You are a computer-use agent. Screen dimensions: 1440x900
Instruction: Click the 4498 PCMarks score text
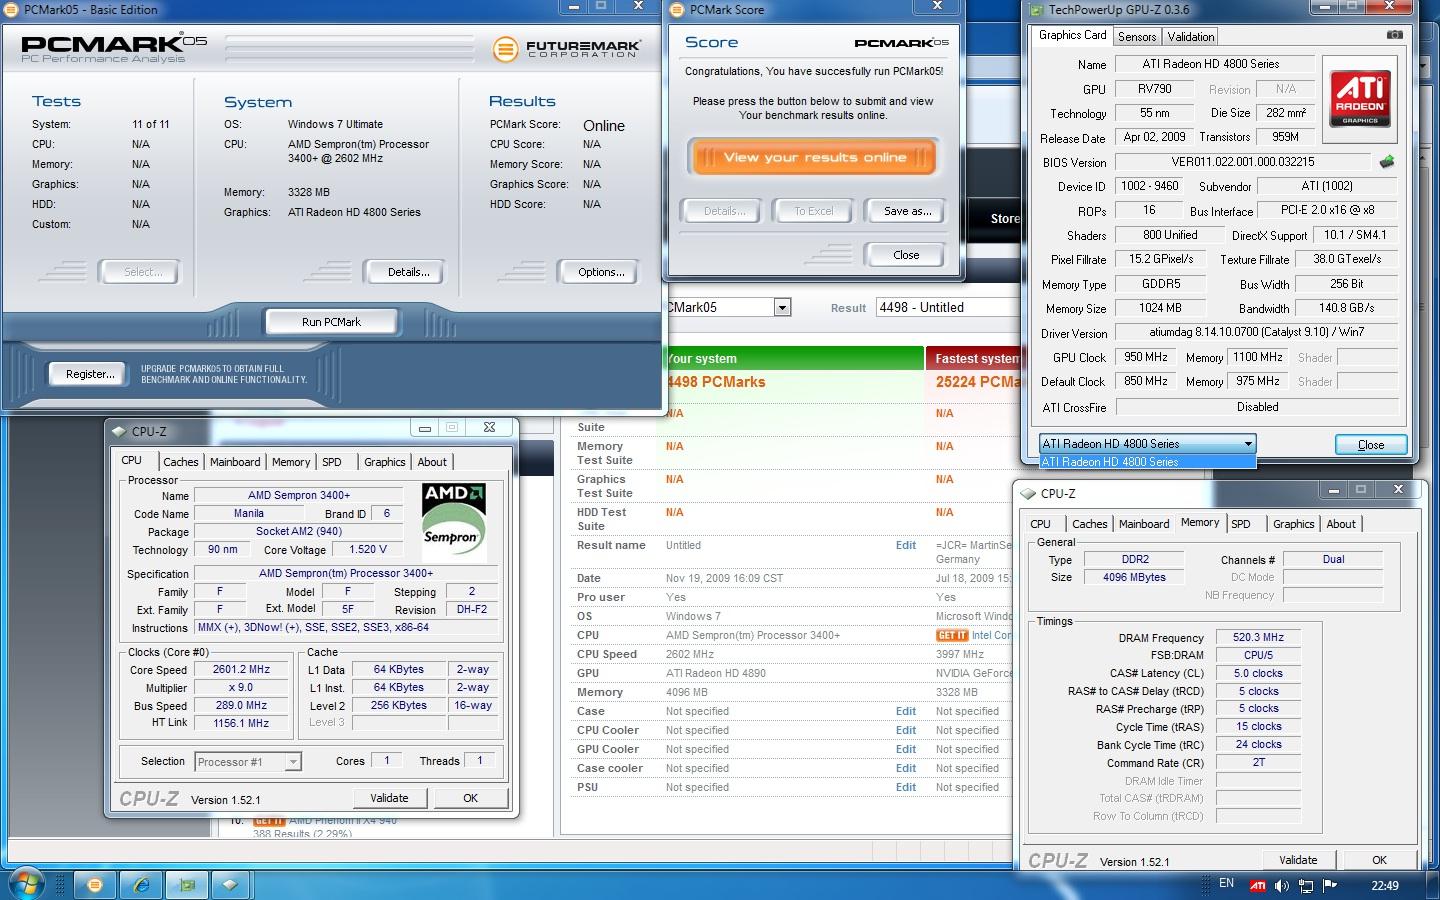point(716,382)
